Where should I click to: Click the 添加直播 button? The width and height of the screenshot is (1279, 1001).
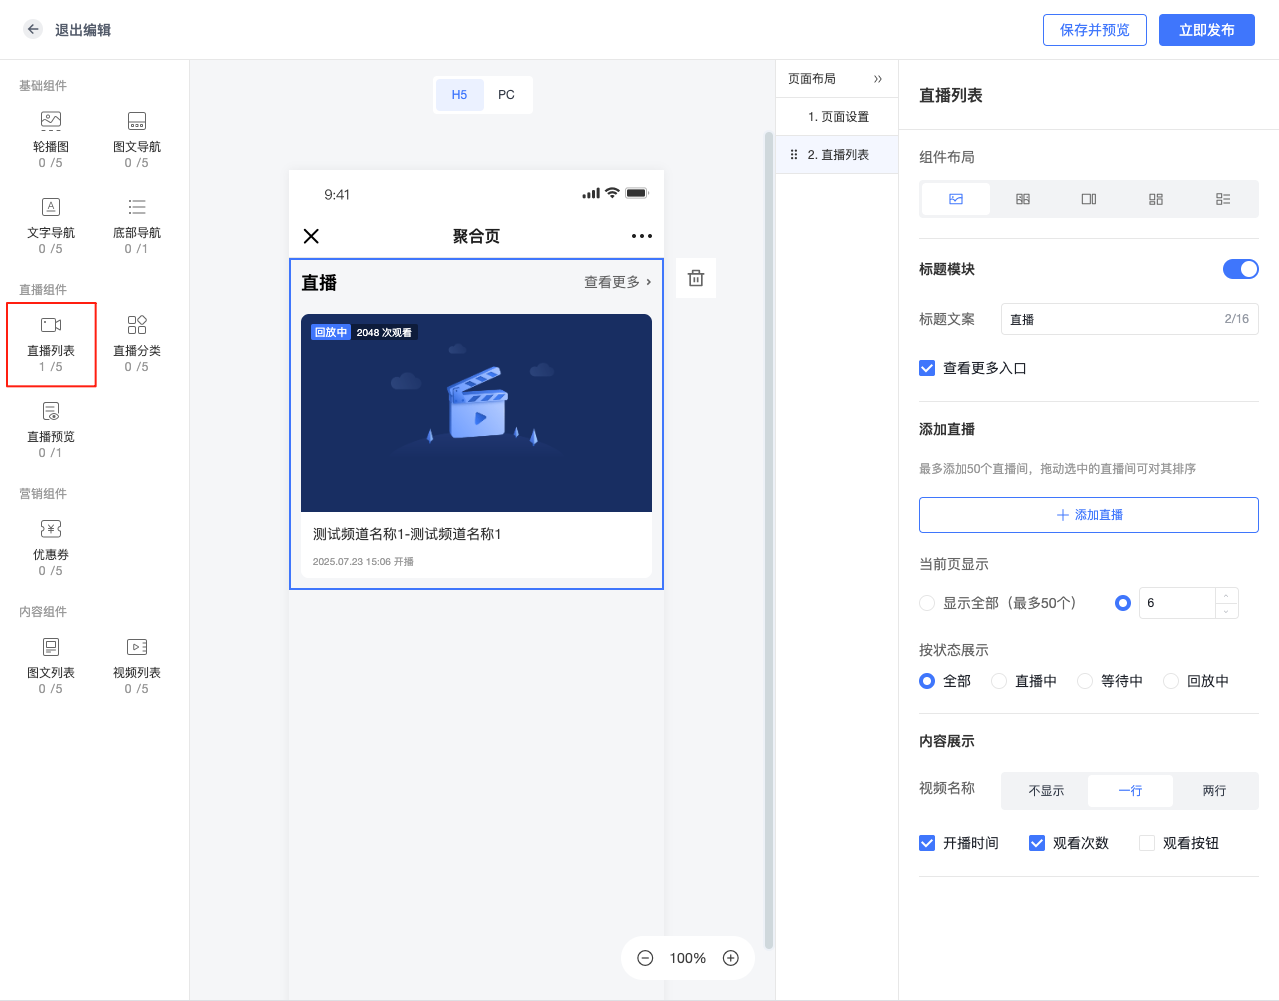1089,515
